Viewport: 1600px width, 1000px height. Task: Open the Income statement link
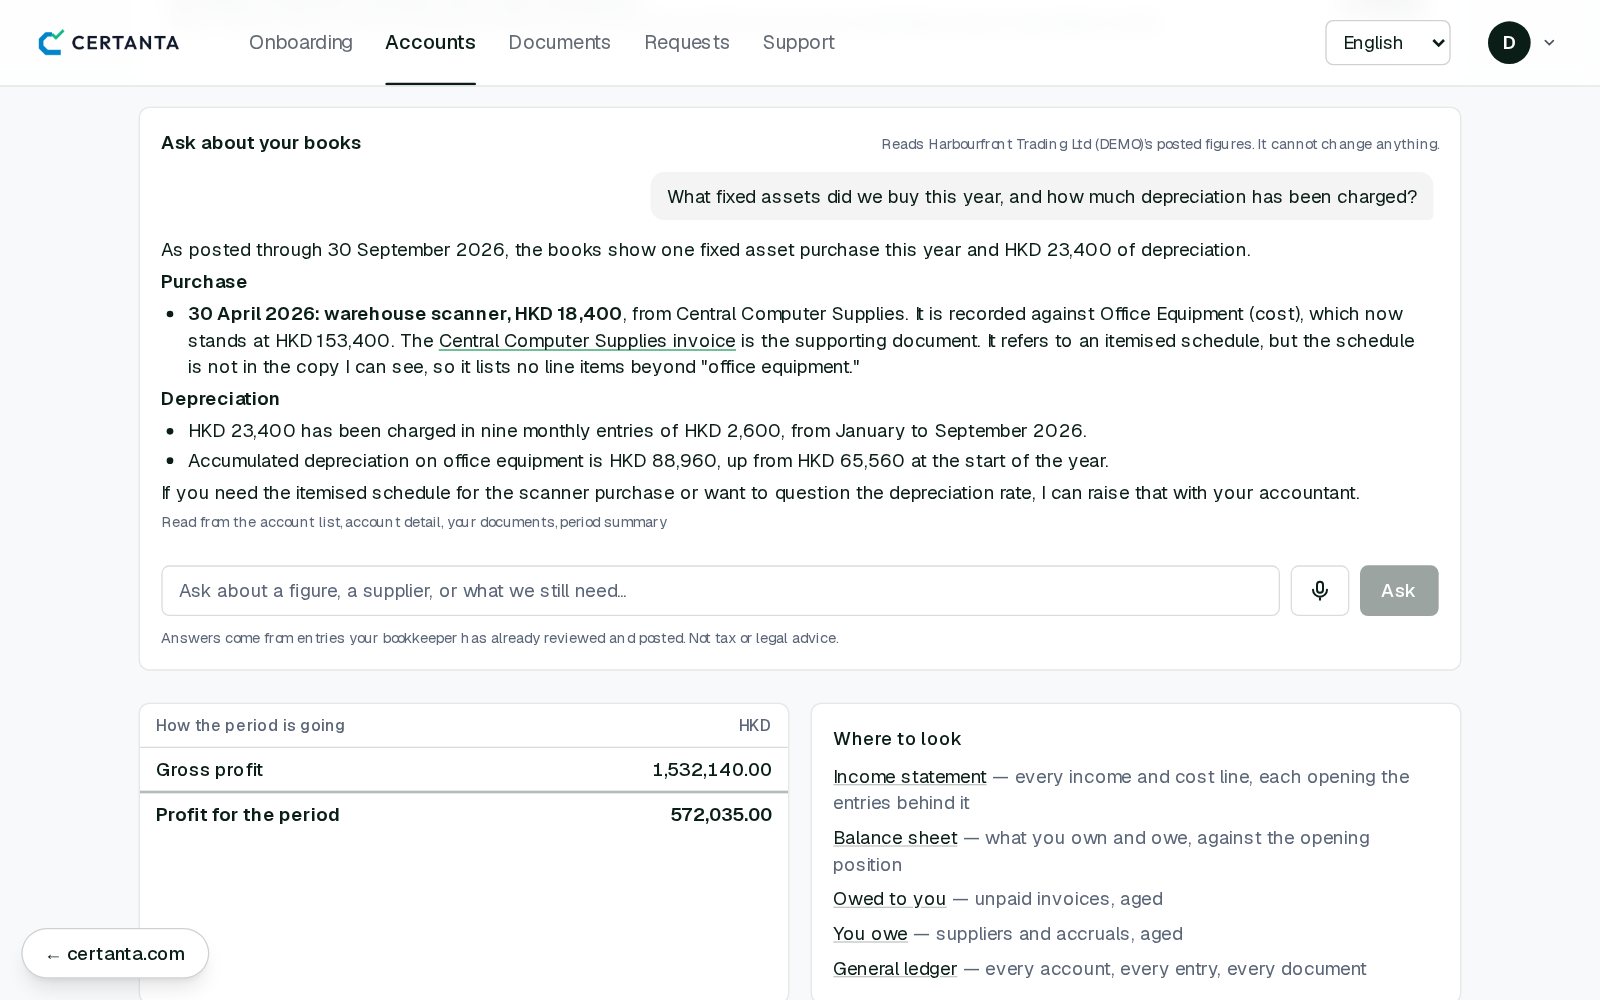909,776
